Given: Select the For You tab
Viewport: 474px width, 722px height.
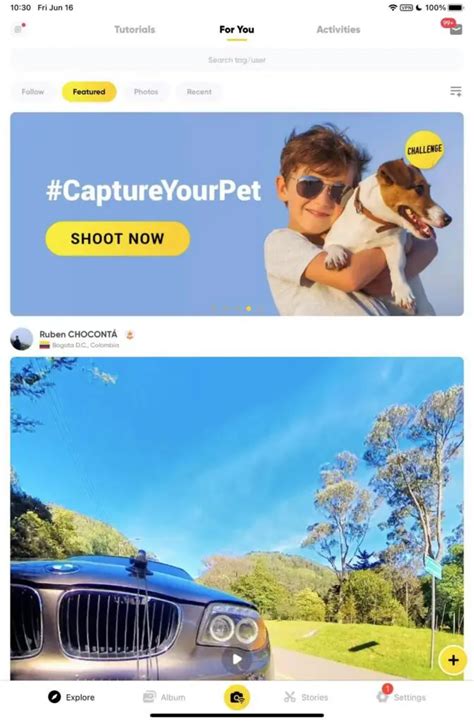Looking at the screenshot, I should (237, 29).
